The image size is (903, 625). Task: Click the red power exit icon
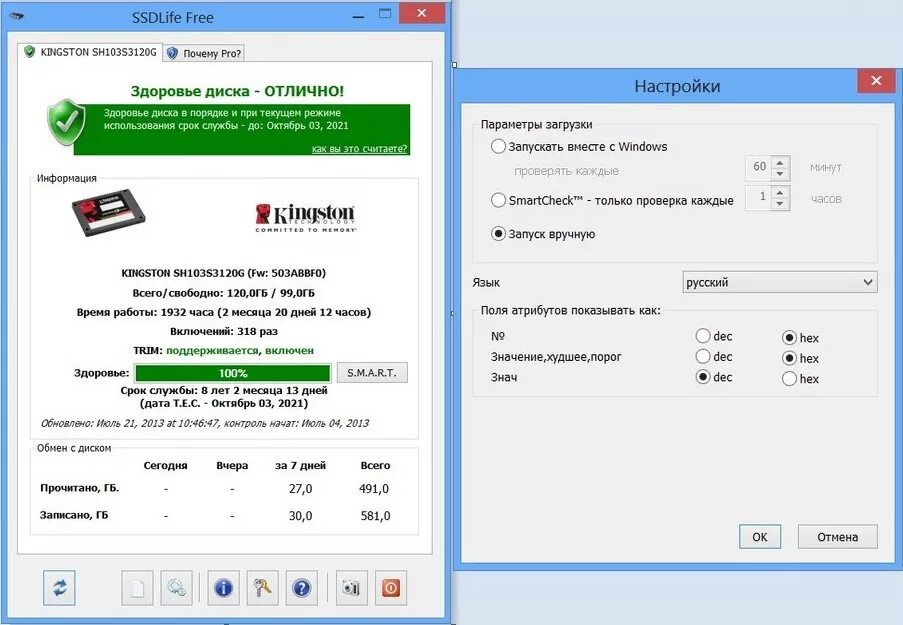390,588
